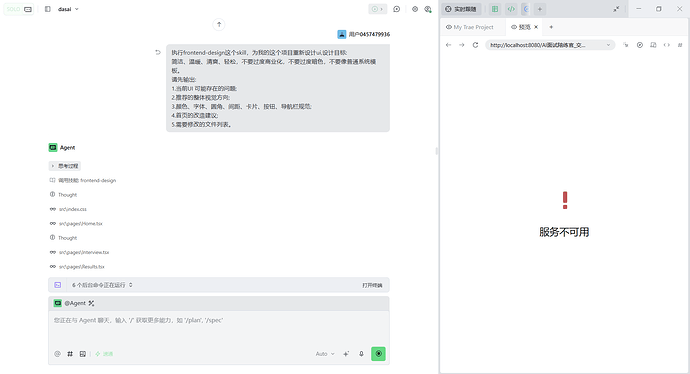This screenshot has width=690, height=374.
Task: Open the dasai project dropdown
Action: coord(68,9)
